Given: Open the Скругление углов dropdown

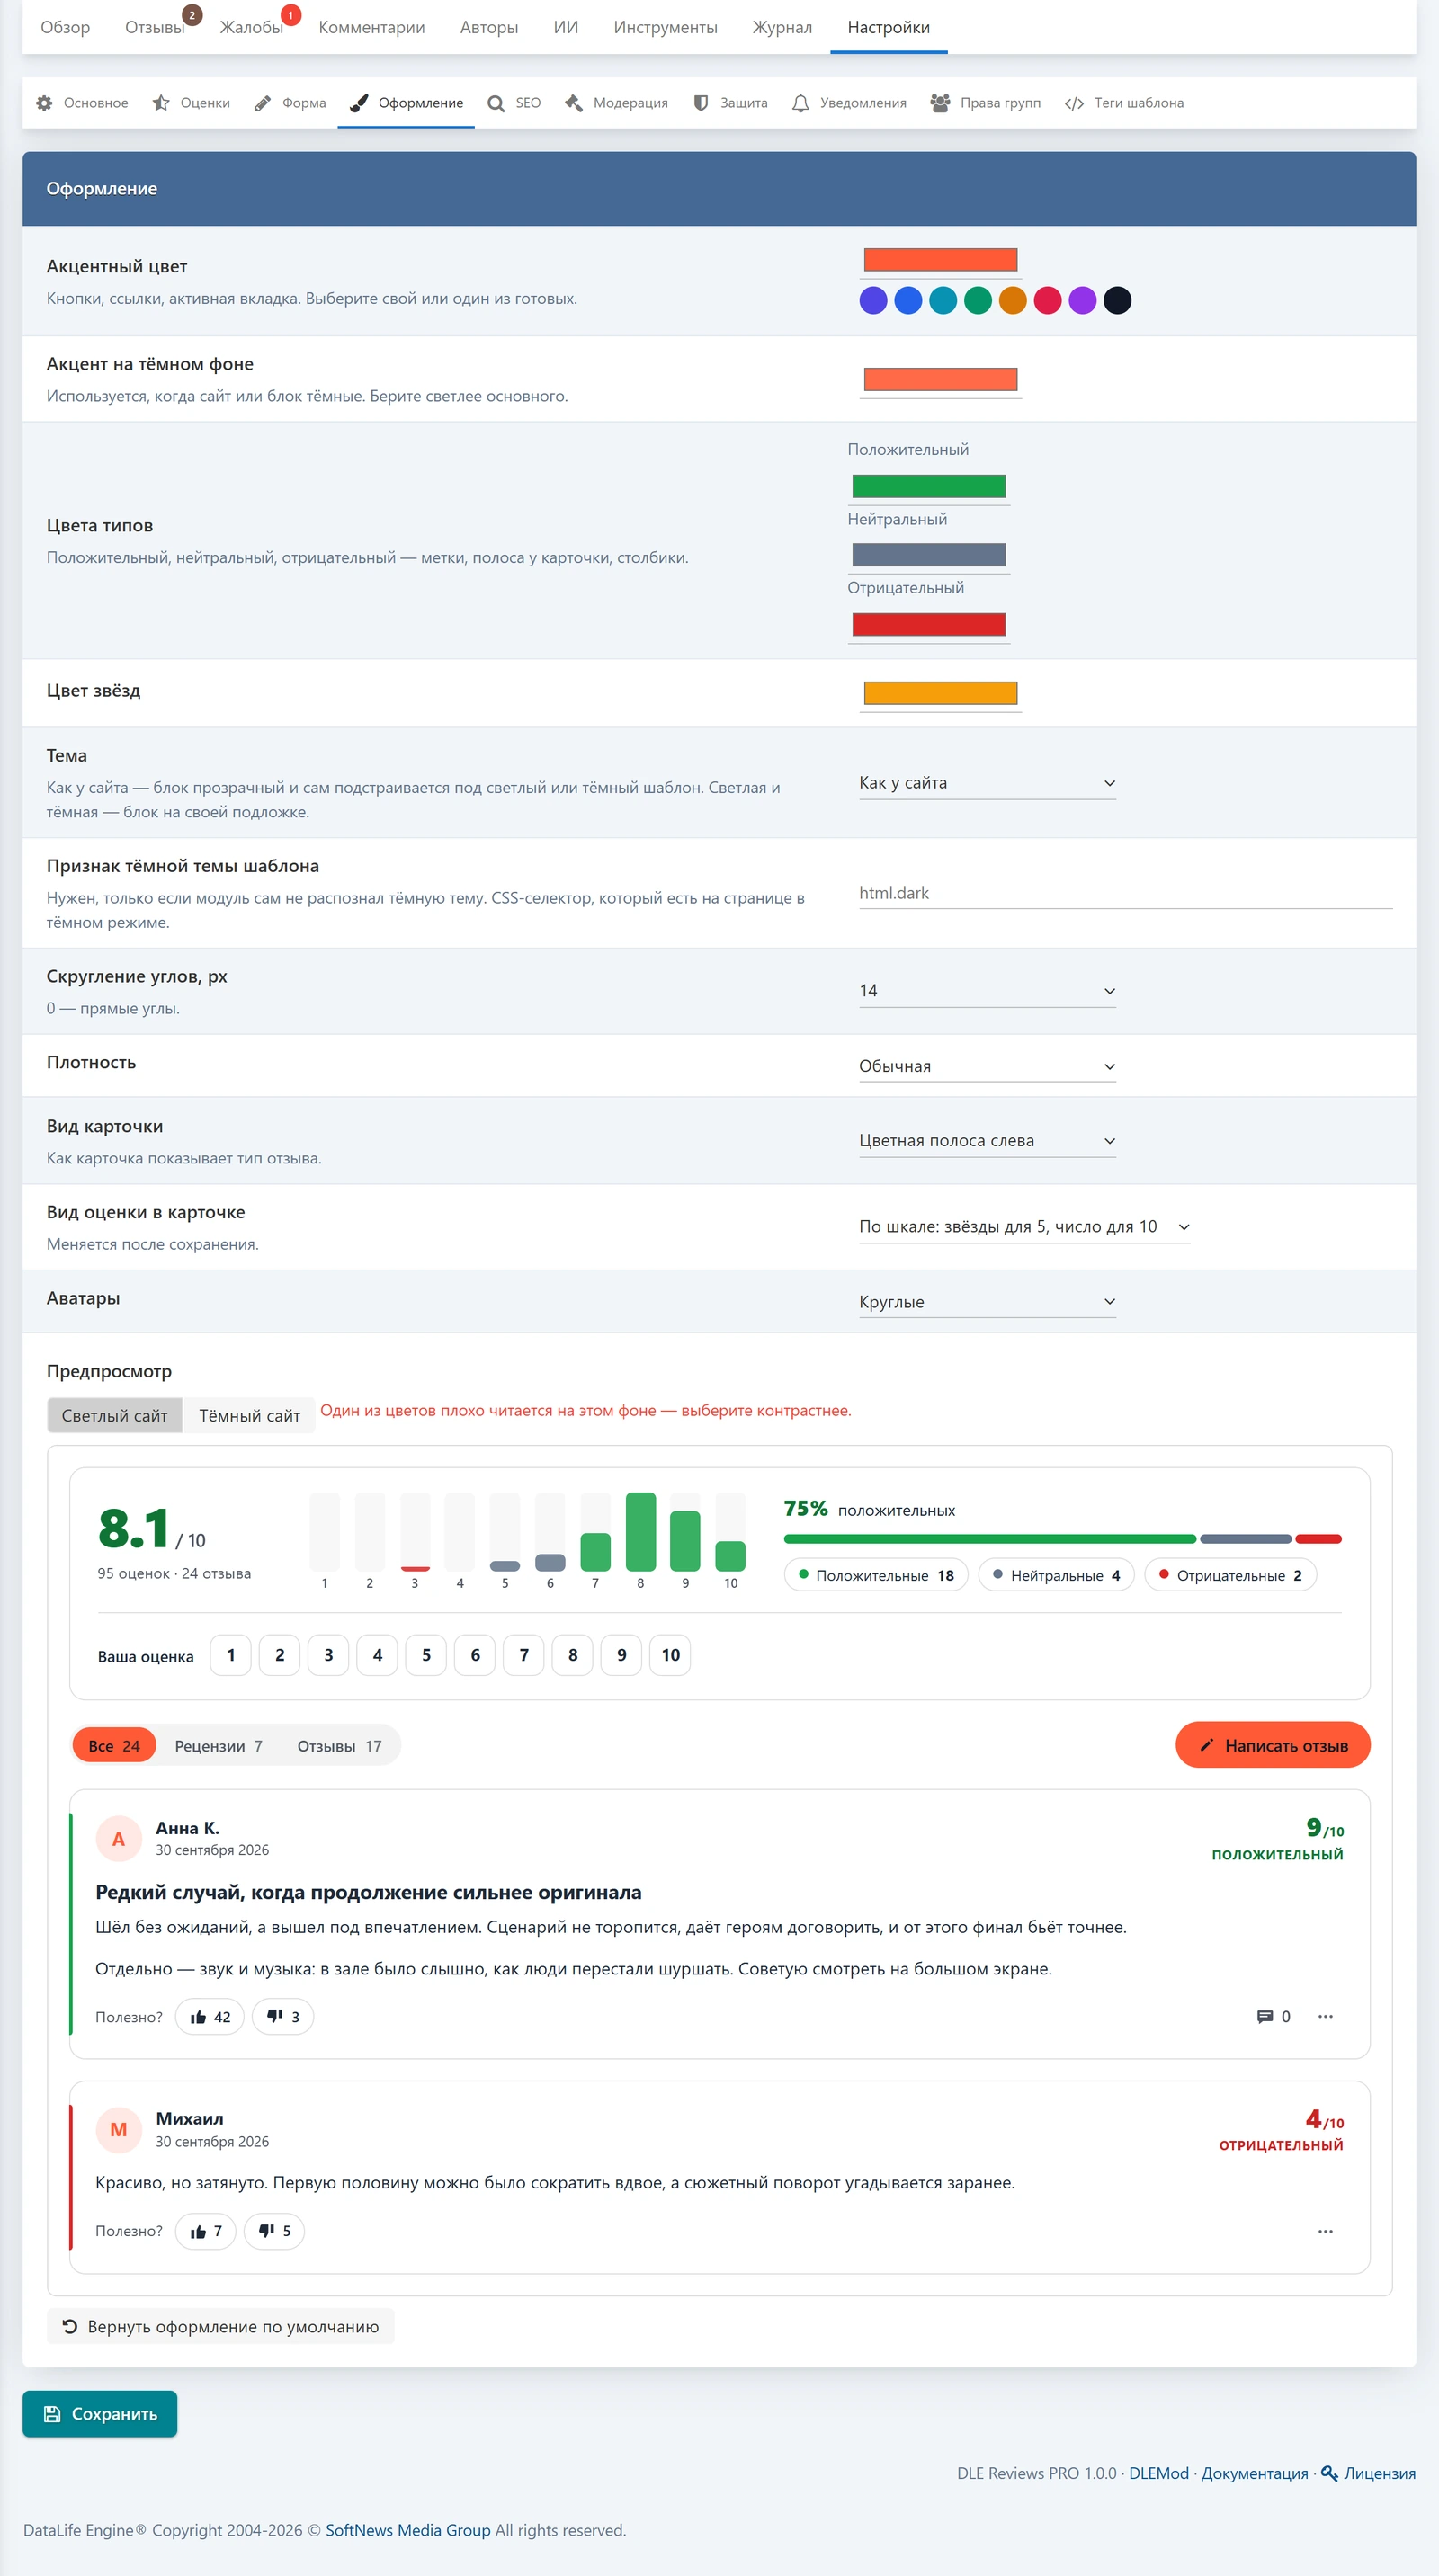Looking at the screenshot, I should [987, 991].
